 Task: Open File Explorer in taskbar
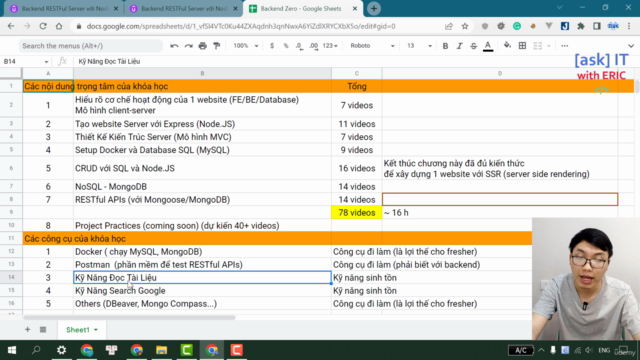tap(162, 350)
